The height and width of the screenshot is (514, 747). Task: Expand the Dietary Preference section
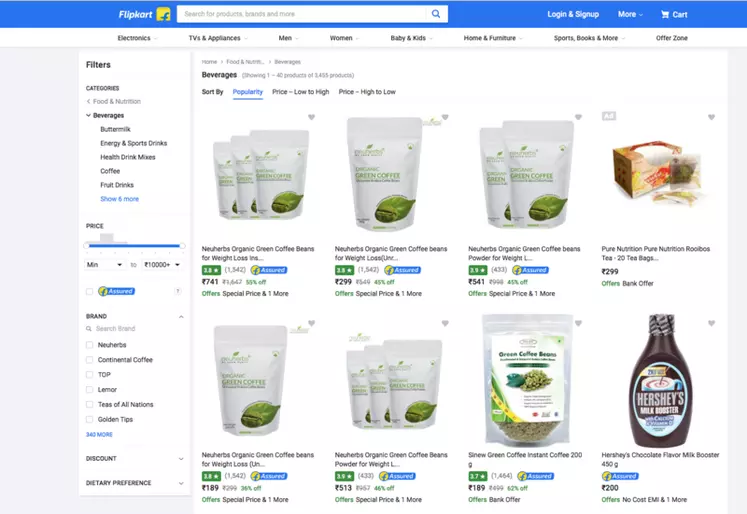click(x=181, y=483)
